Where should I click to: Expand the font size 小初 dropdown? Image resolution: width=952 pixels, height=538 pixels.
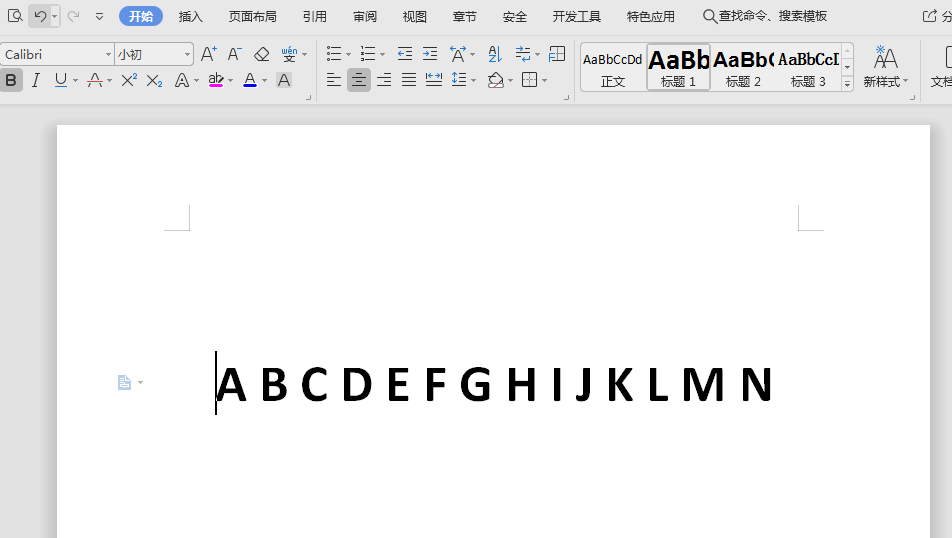187,55
